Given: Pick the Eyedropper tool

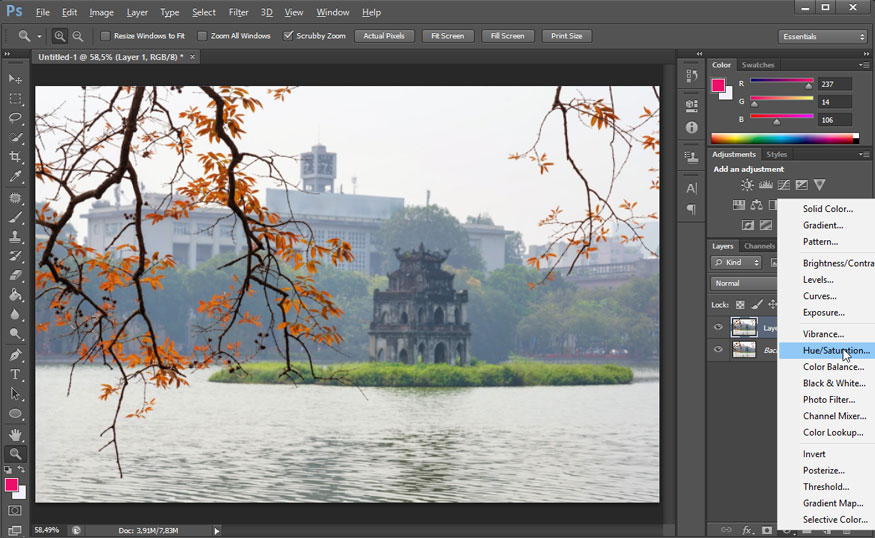Looking at the screenshot, I should [15, 177].
